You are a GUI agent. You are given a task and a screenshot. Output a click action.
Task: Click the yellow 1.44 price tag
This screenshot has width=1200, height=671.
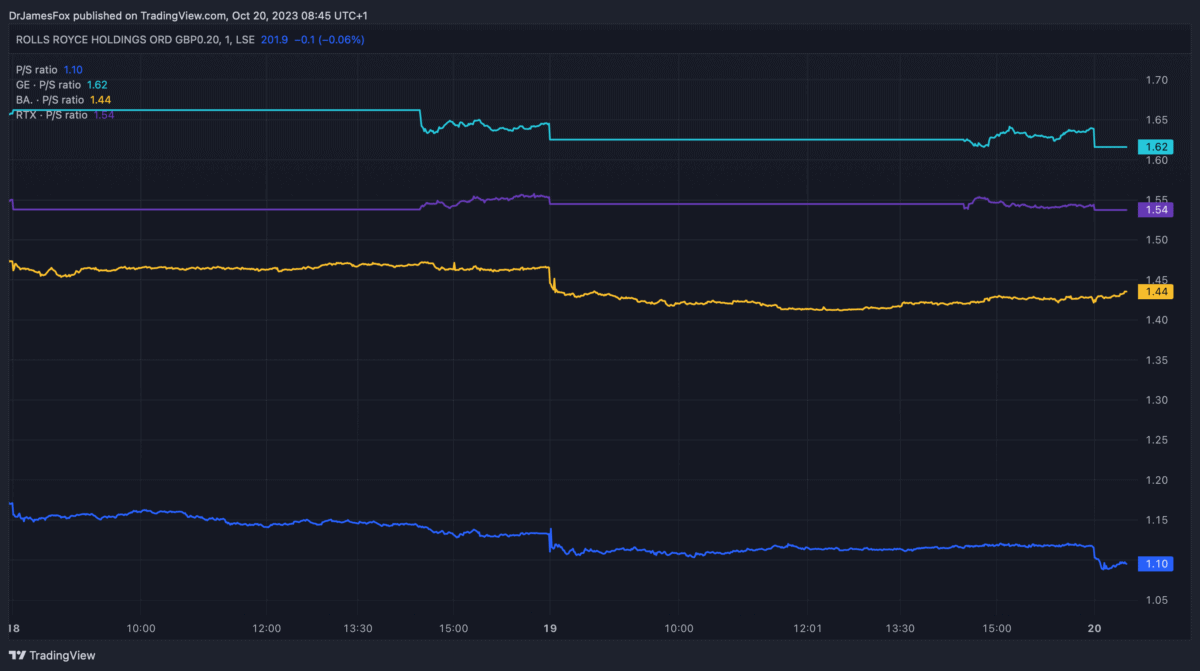(x=1157, y=291)
